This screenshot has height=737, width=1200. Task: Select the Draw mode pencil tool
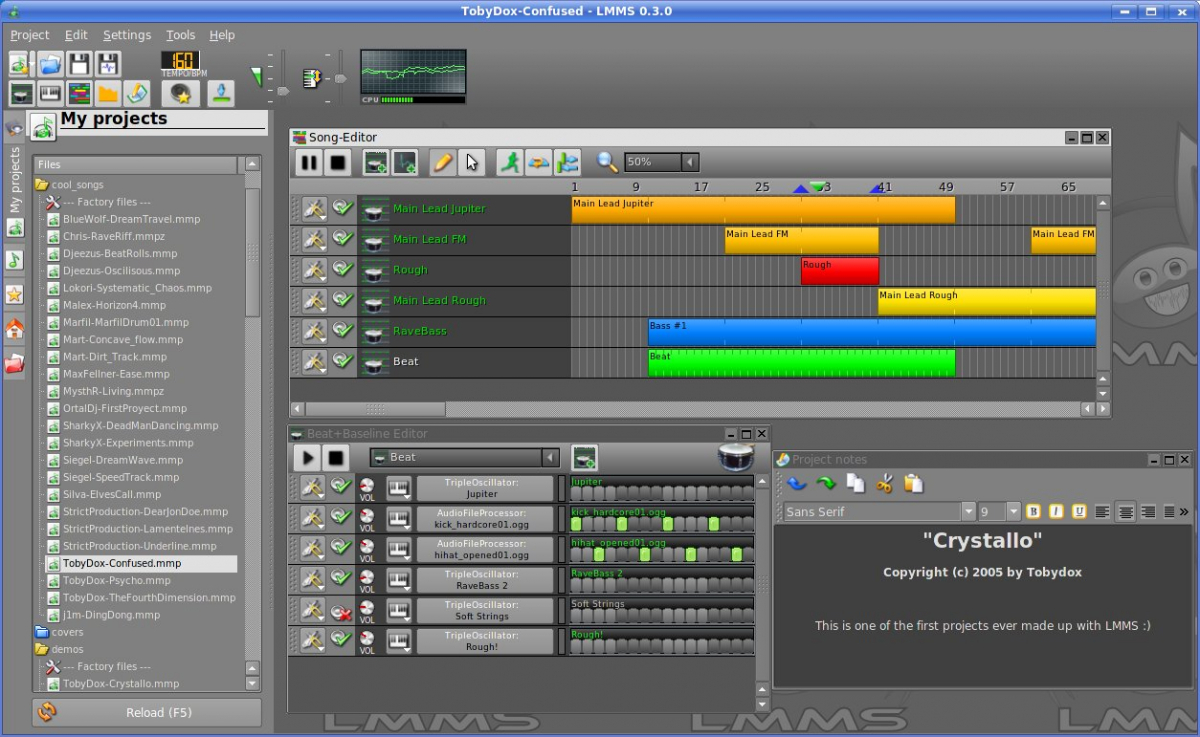[442, 162]
